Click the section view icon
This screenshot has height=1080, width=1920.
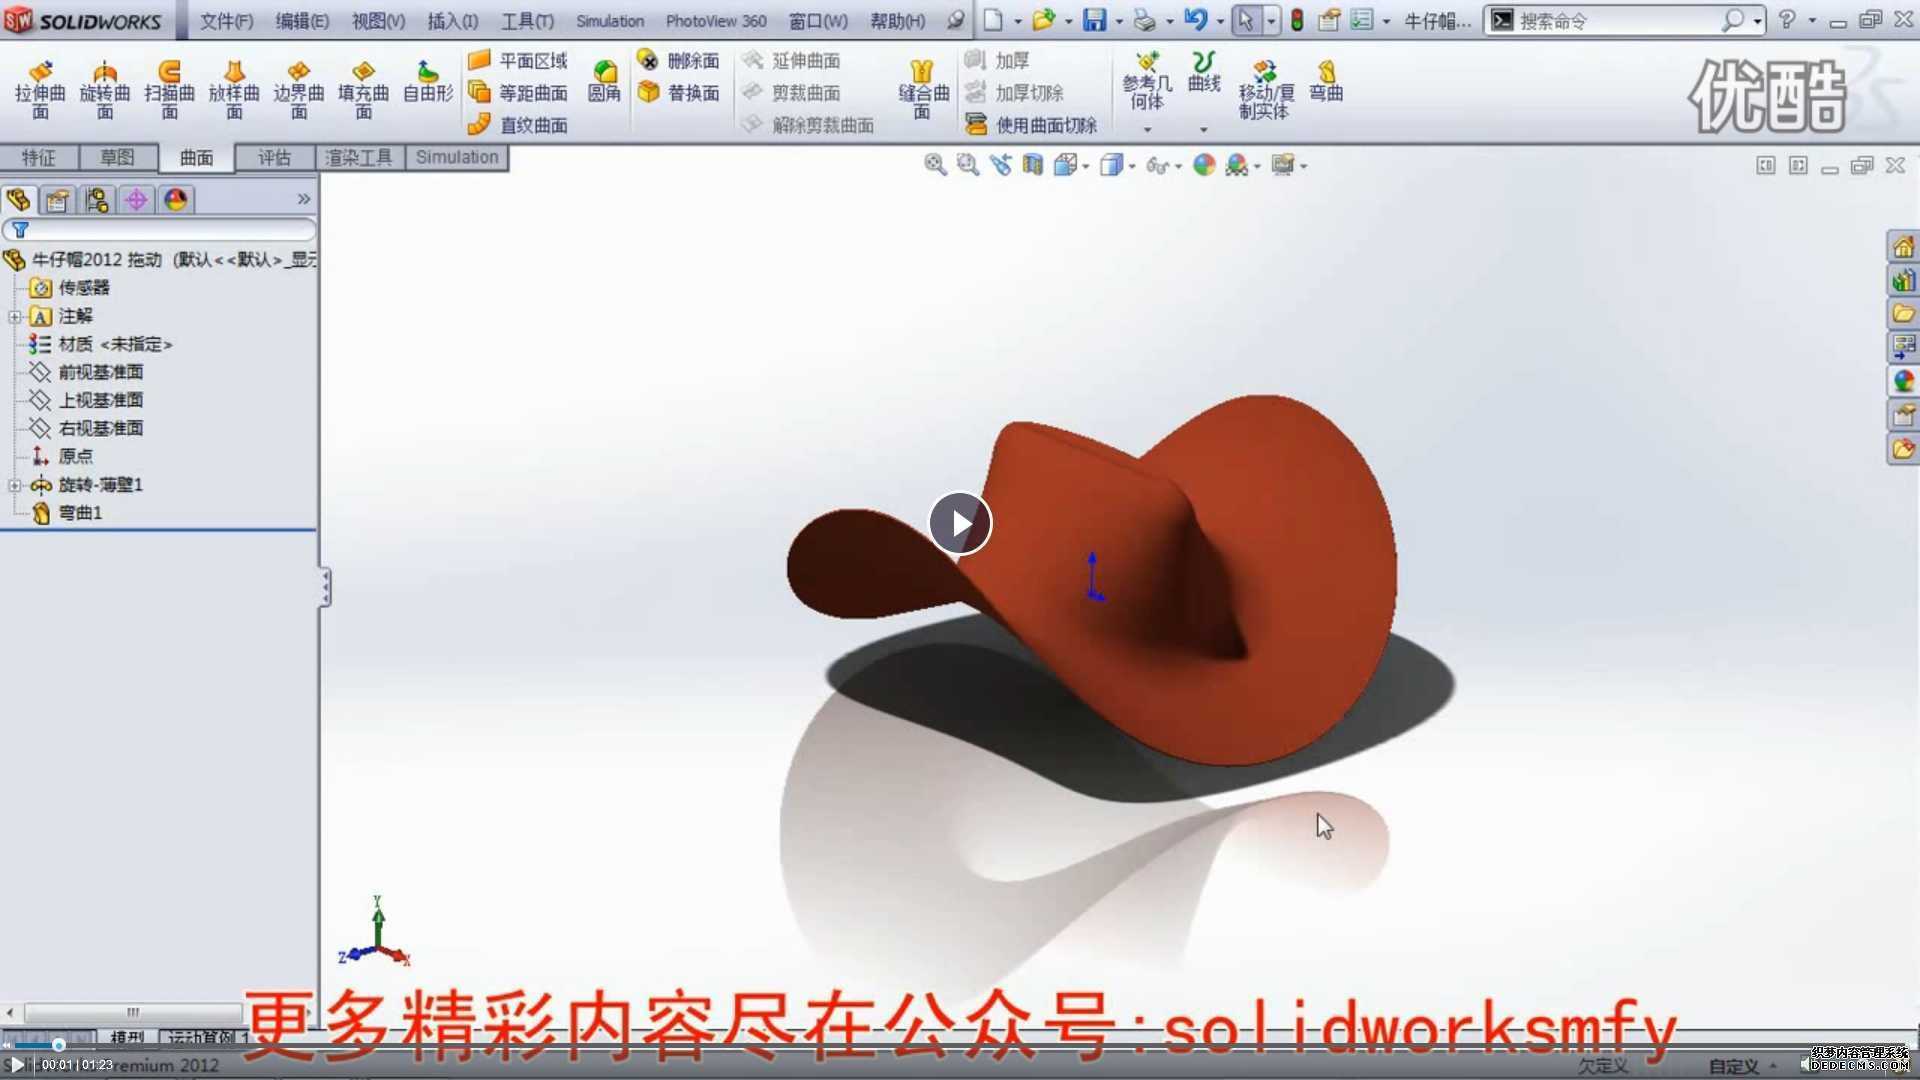1032,165
